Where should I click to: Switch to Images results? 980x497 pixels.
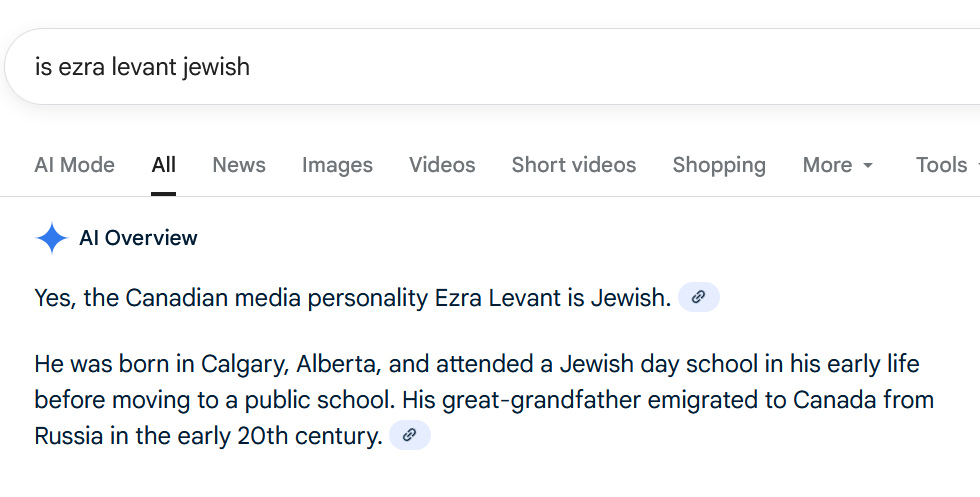[x=337, y=165]
